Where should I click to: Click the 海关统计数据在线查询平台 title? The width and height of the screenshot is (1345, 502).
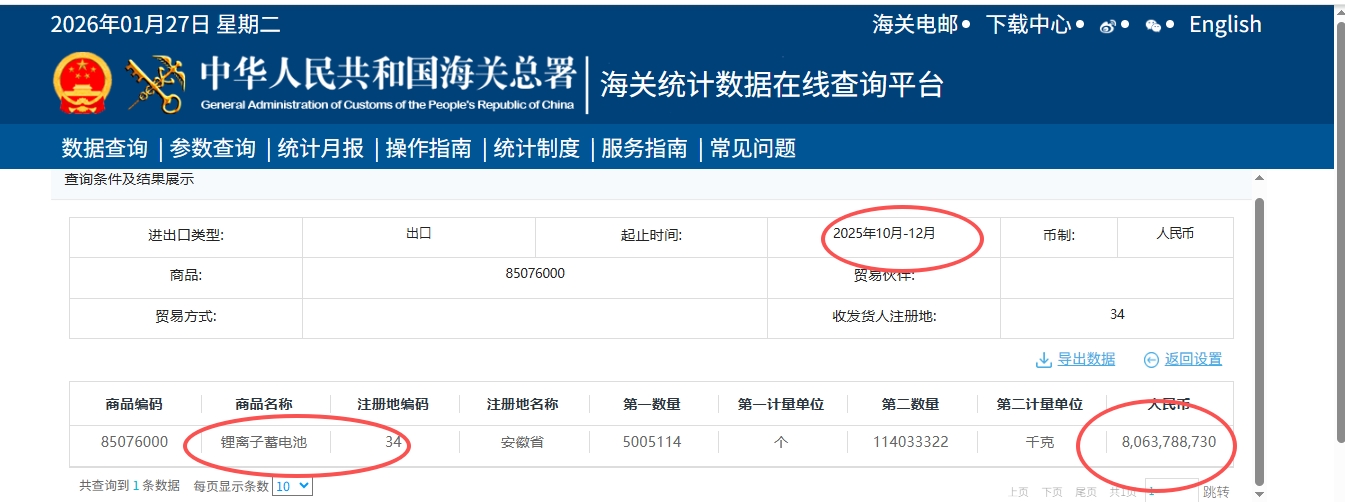772,85
